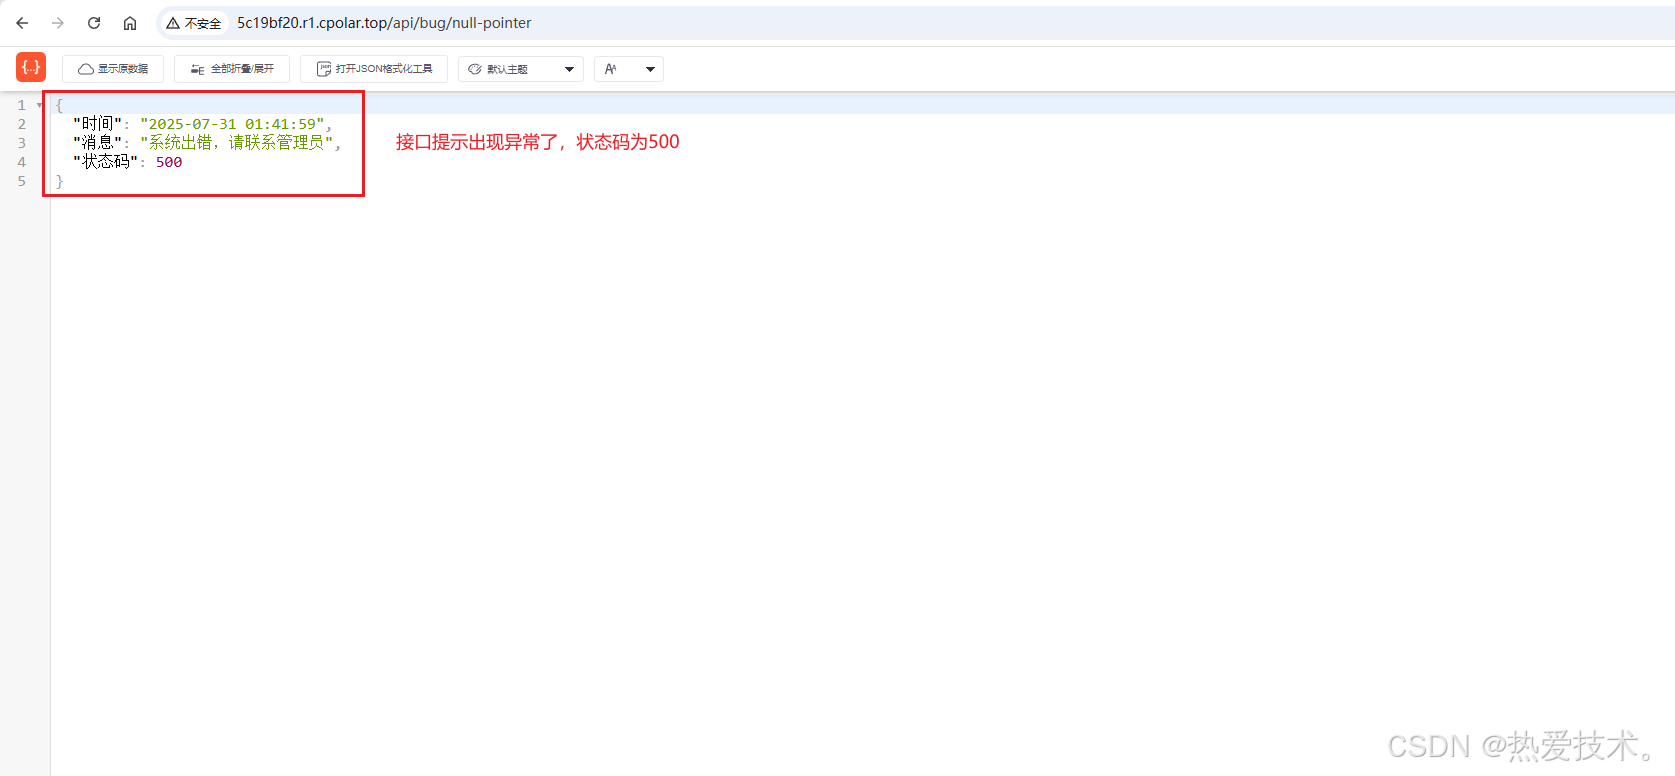The height and width of the screenshot is (776, 1675).
Task: Click line number 3 in the gutter
Action: pyautogui.click(x=22, y=143)
